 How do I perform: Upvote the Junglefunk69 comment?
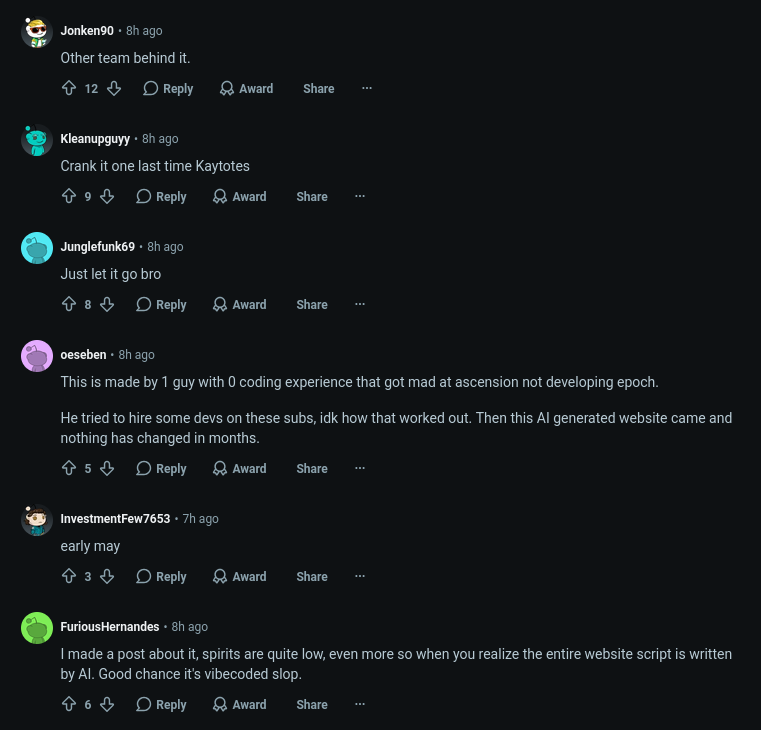(x=69, y=304)
